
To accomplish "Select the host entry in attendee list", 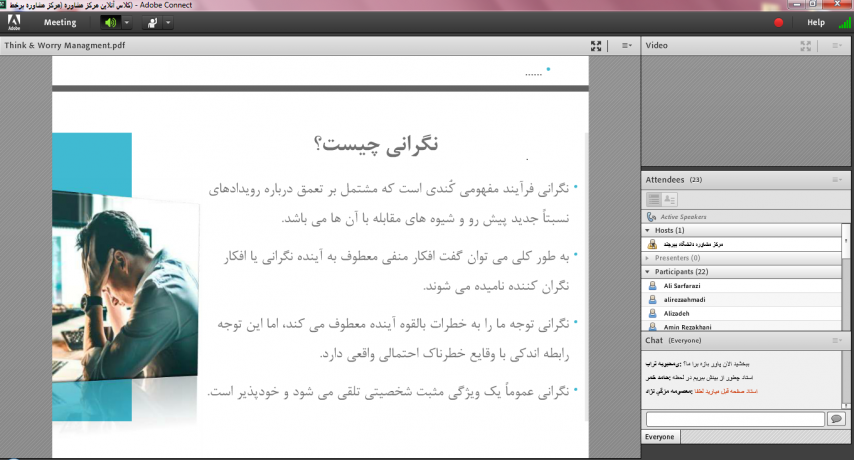I will pyautogui.click(x=742, y=244).
